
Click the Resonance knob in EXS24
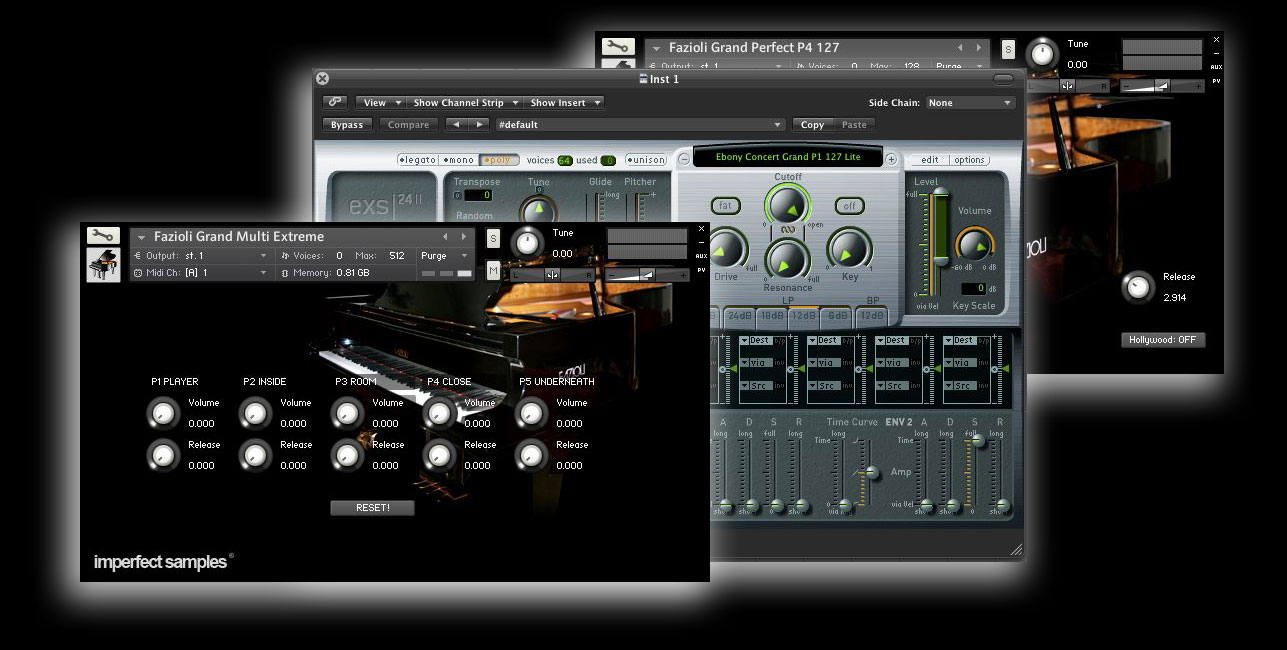(x=787, y=260)
